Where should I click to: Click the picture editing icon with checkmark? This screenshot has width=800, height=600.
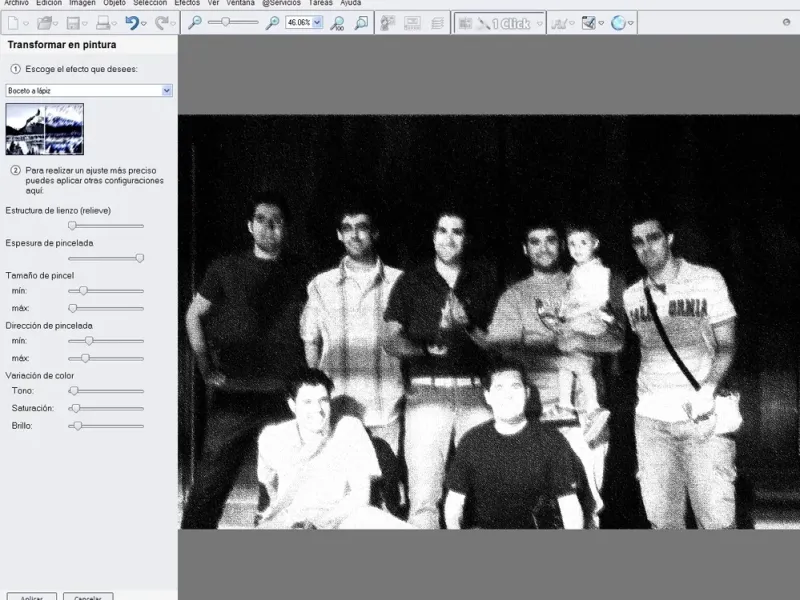click(589, 23)
